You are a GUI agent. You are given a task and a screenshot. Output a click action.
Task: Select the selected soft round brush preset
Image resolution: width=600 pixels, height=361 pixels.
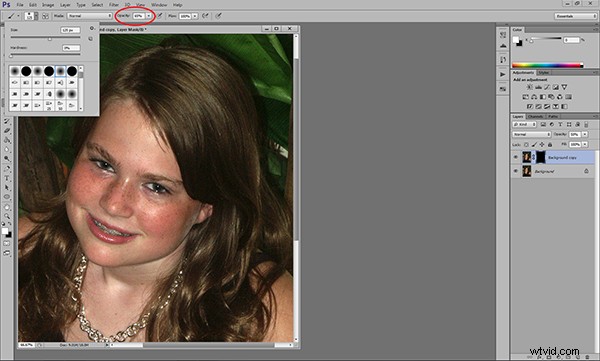coord(60,71)
